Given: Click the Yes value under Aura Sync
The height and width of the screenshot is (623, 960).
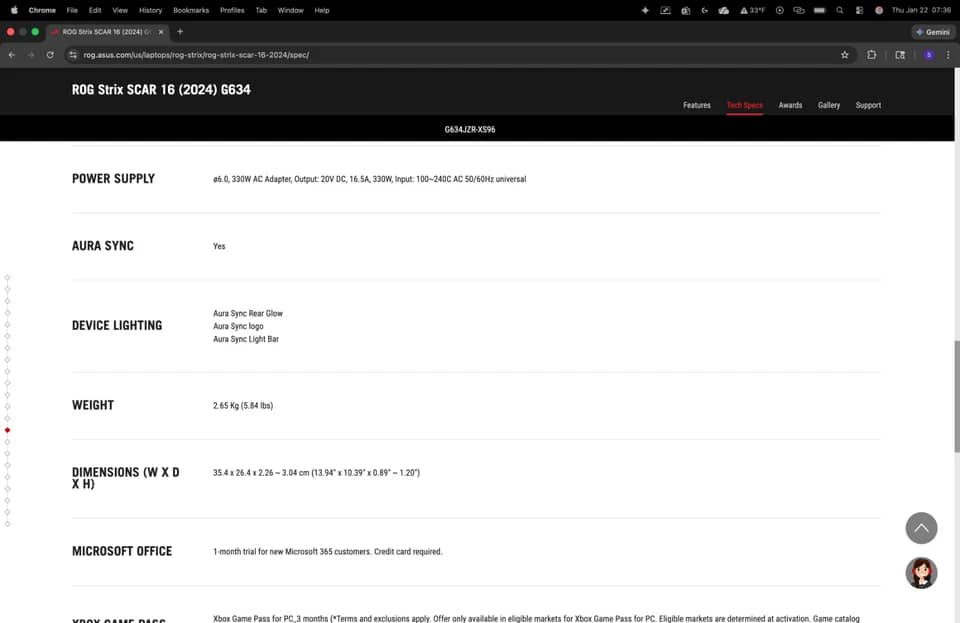Looking at the screenshot, I should pos(219,247).
